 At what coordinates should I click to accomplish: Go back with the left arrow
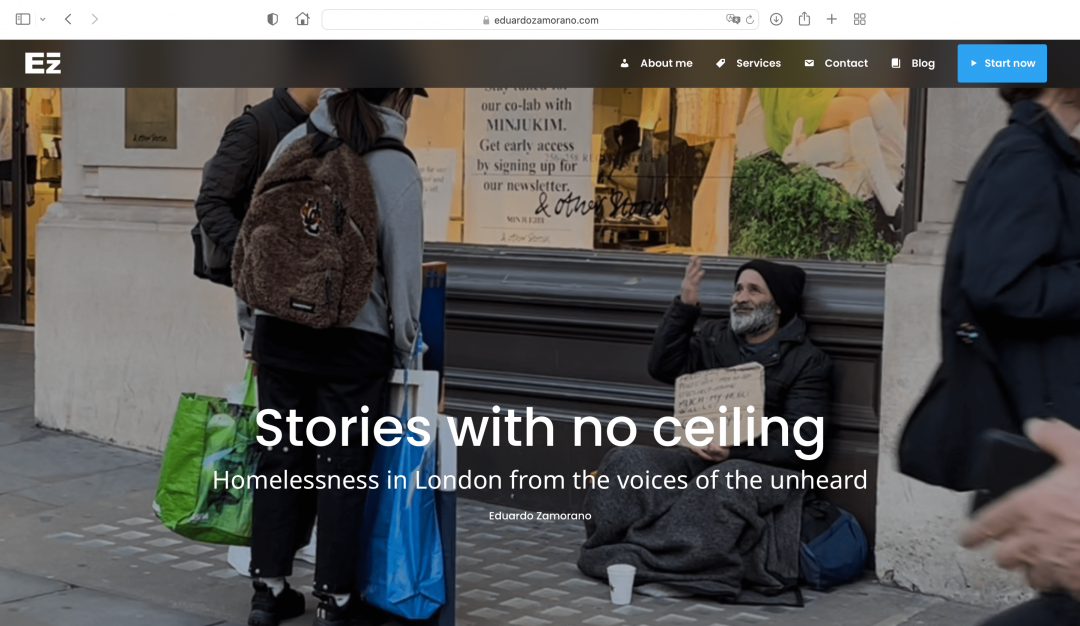[68, 19]
